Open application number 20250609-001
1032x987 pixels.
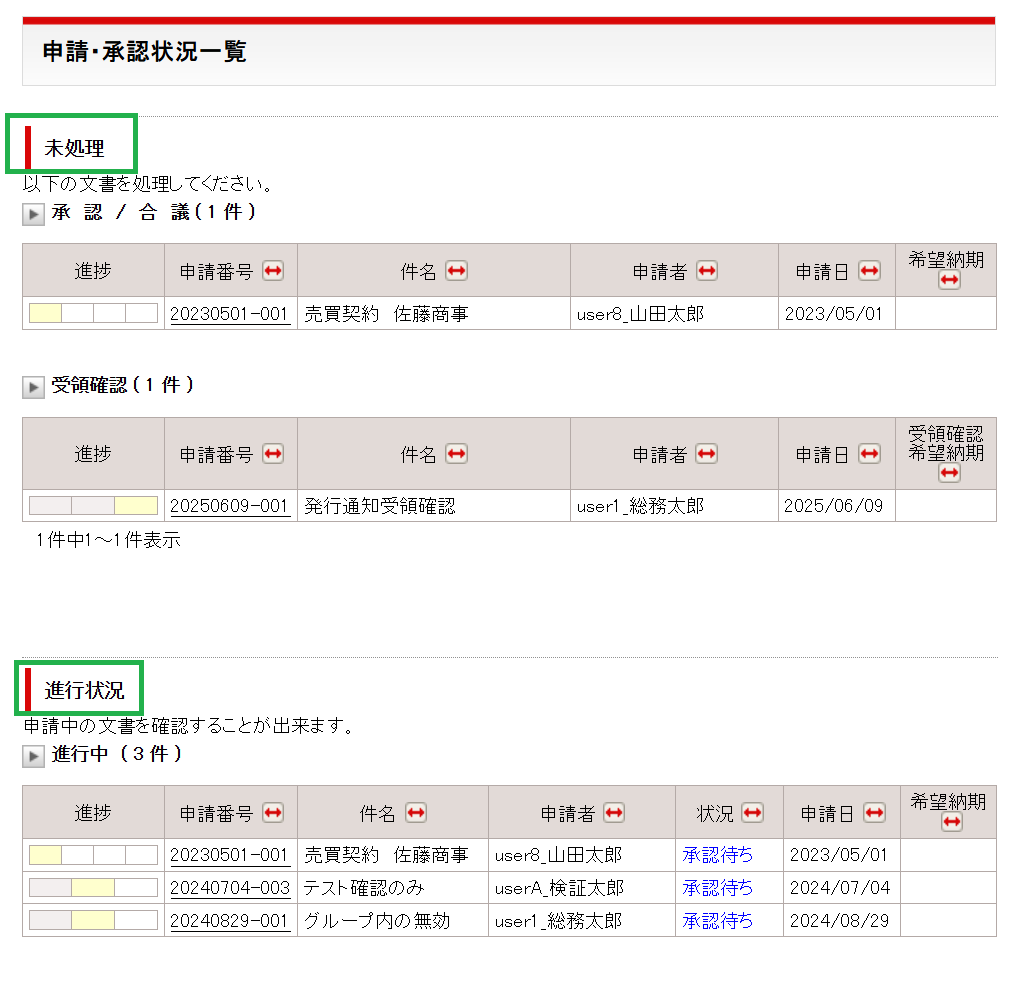pos(230,506)
